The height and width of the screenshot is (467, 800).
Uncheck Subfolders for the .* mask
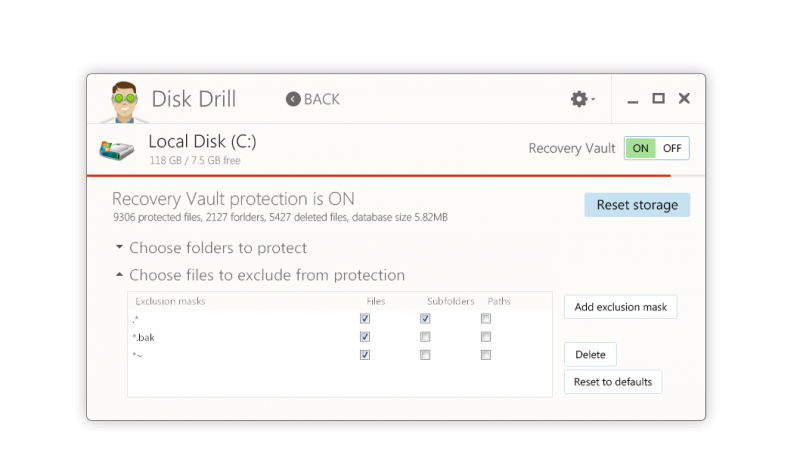(425, 318)
